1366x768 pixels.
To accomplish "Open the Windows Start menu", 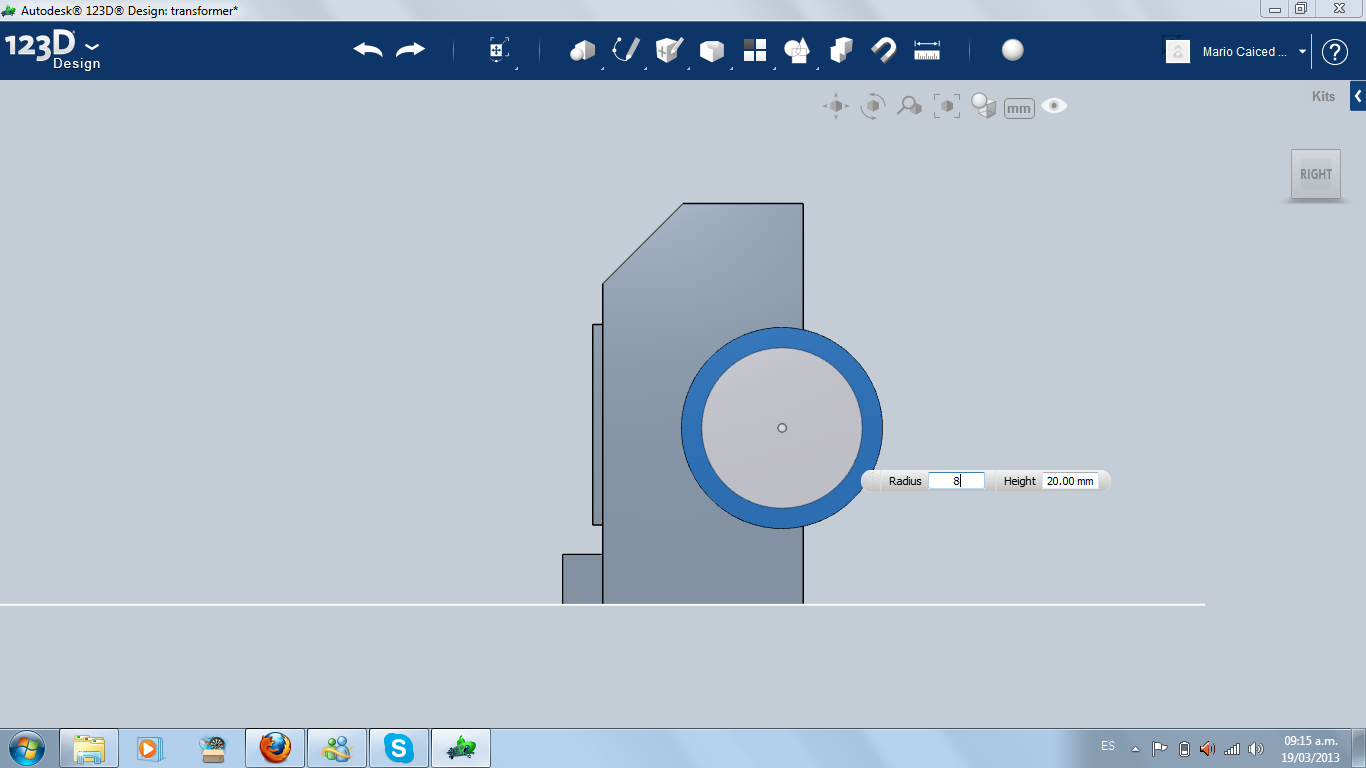I will click(x=26, y=748).
